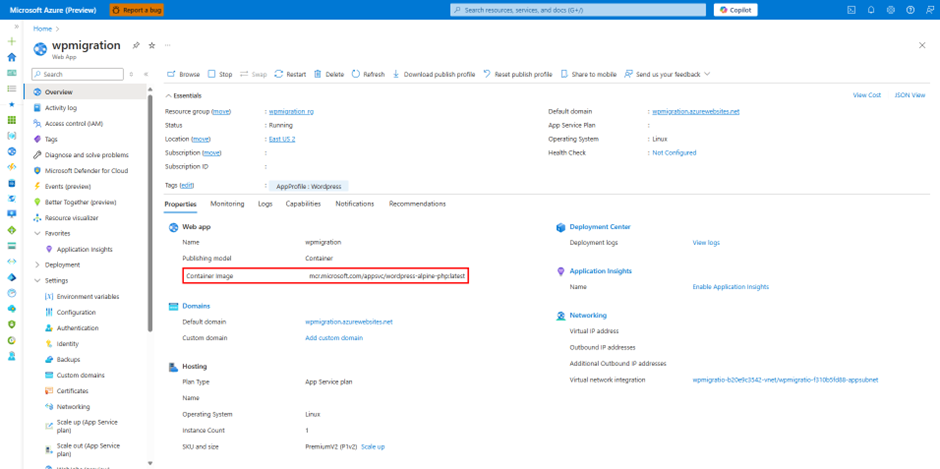940x469 pixels.
Task: Switch to the Capabilities tab
Action: (x=303, y=204)
